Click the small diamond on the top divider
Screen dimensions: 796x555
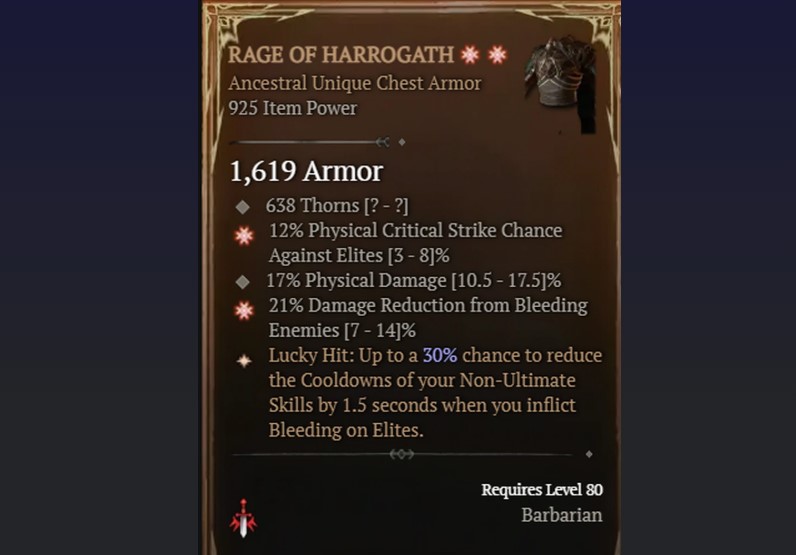[x=402, y=142]
